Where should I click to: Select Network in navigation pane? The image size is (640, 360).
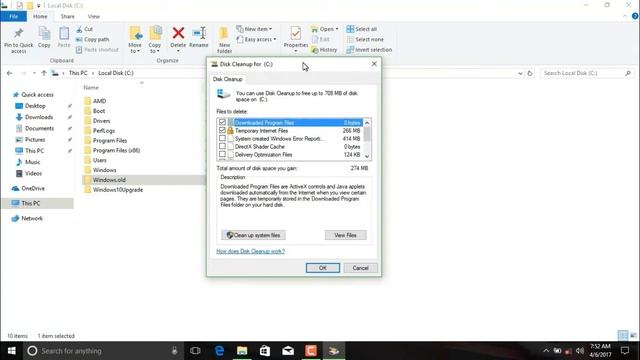tap(32, 218)
